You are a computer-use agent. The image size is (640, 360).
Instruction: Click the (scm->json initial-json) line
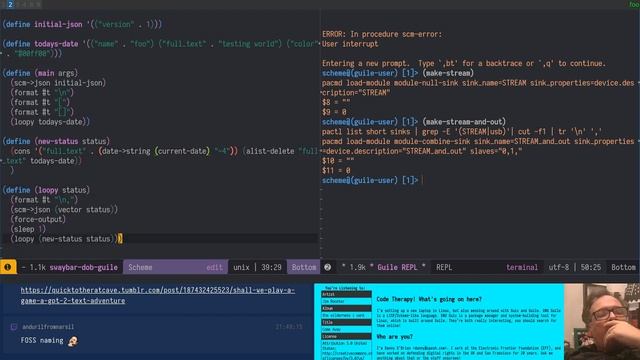(58, 83)
